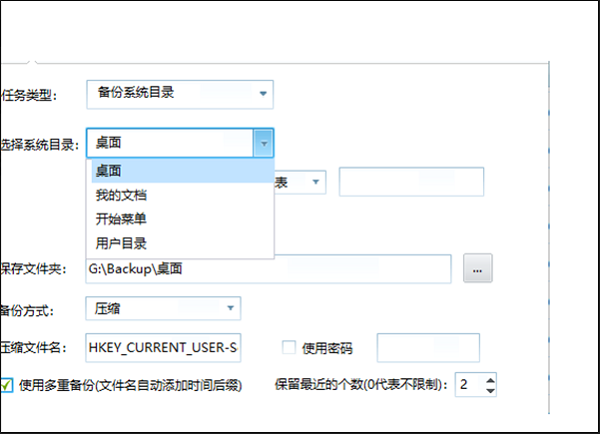The height and width of the screenshot is (434, 600).
Task: Click the 任务类型 dropdown arrow
Action: pyautogui.click(x=262, y=94)
